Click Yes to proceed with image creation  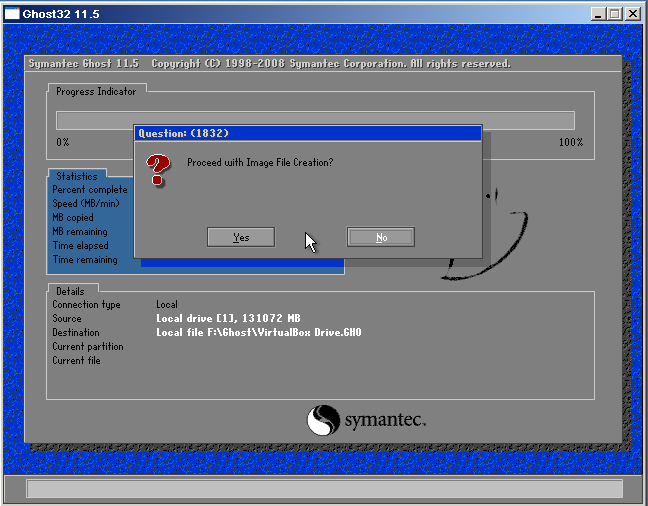tap(240, 237)
